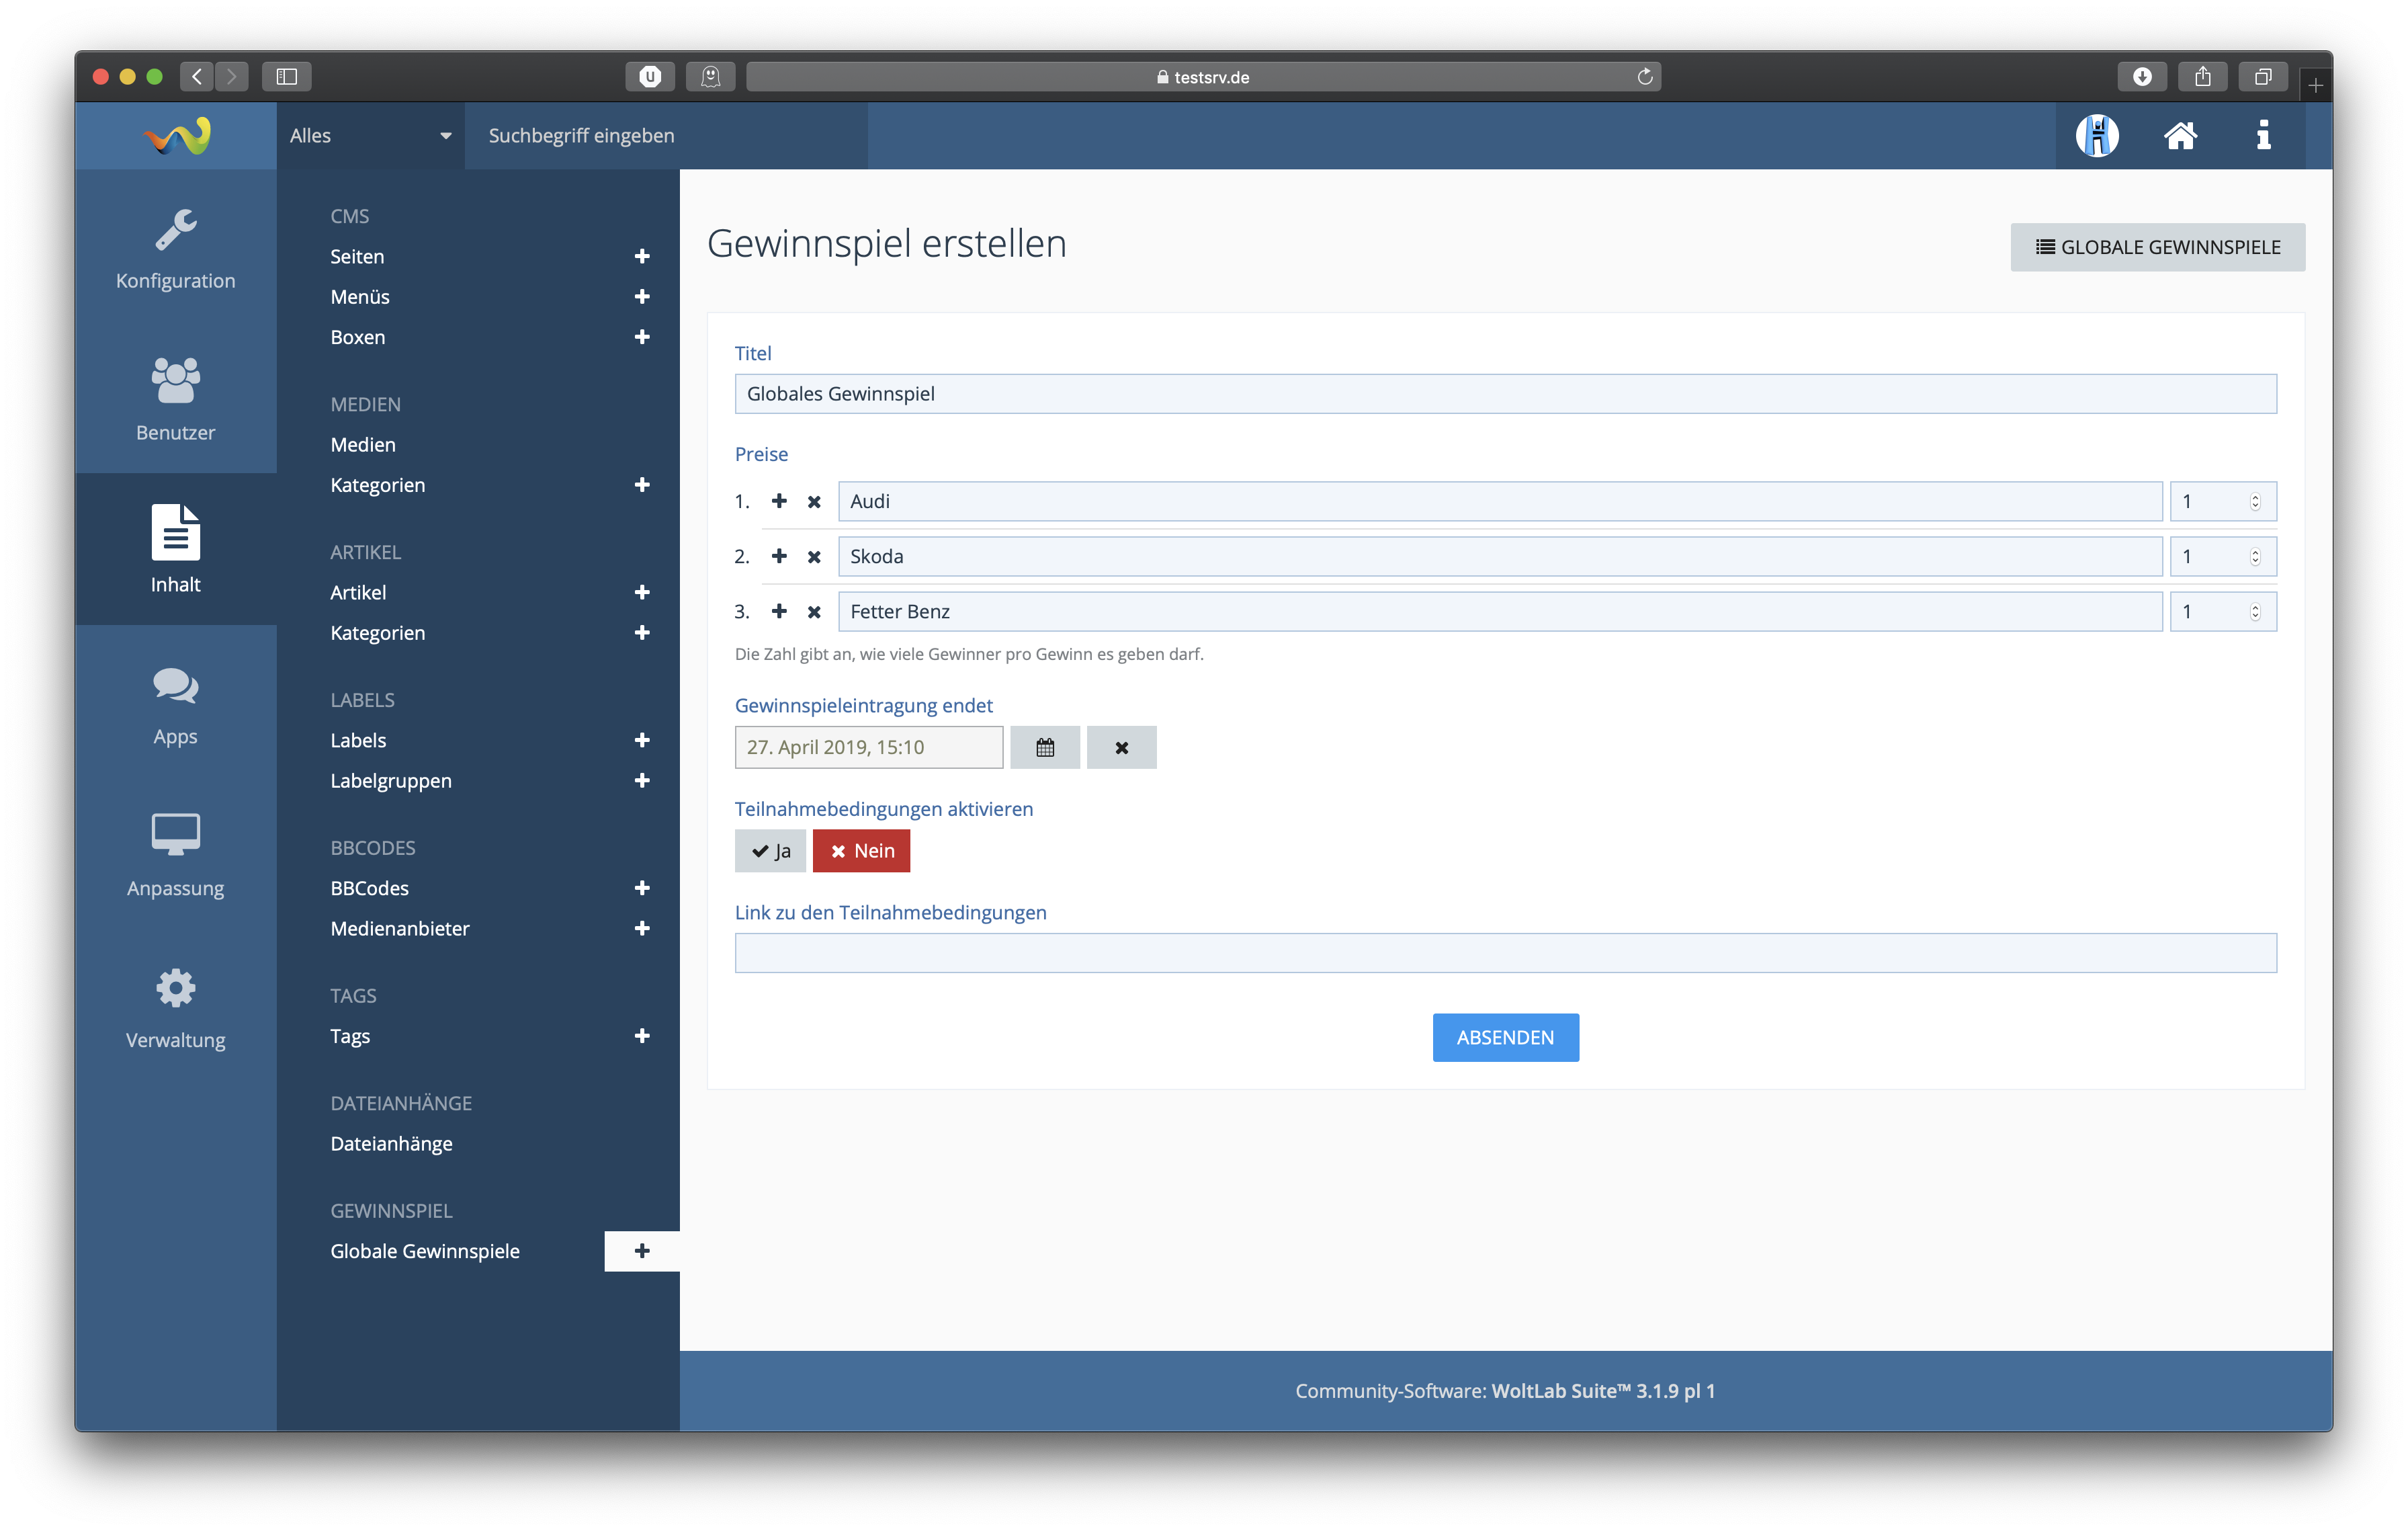This screenshot has height=1531, width=2408.
Task: Open Dateianhänge menu entry
Action: (391, 1143)
